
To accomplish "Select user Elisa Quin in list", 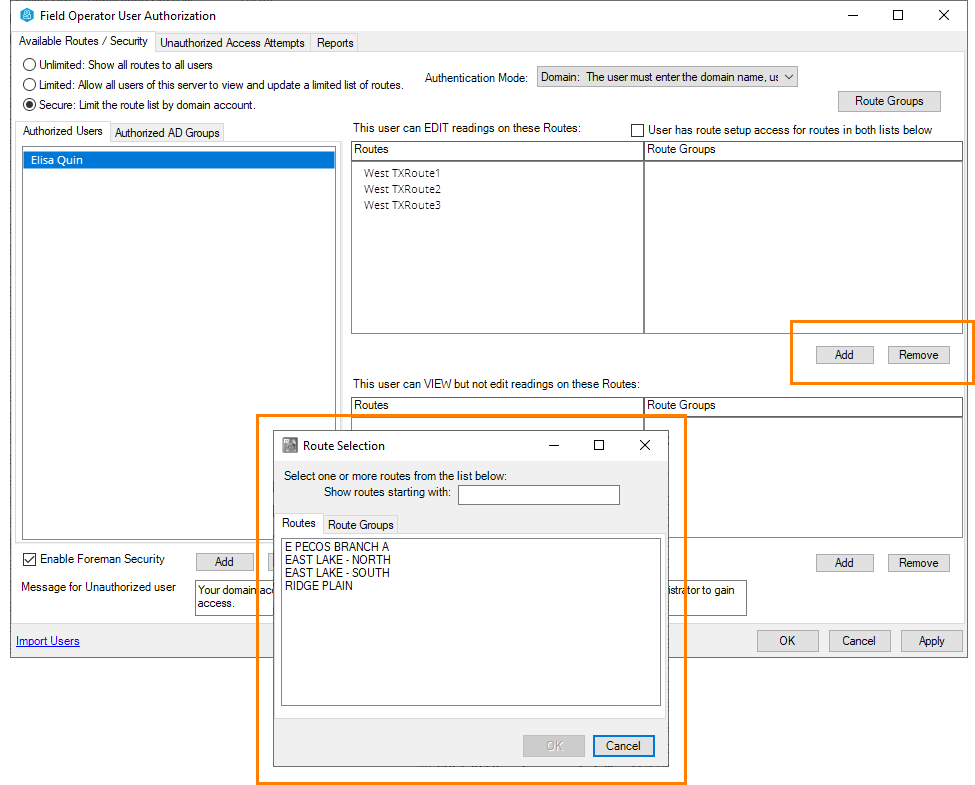I will point(179,160).
